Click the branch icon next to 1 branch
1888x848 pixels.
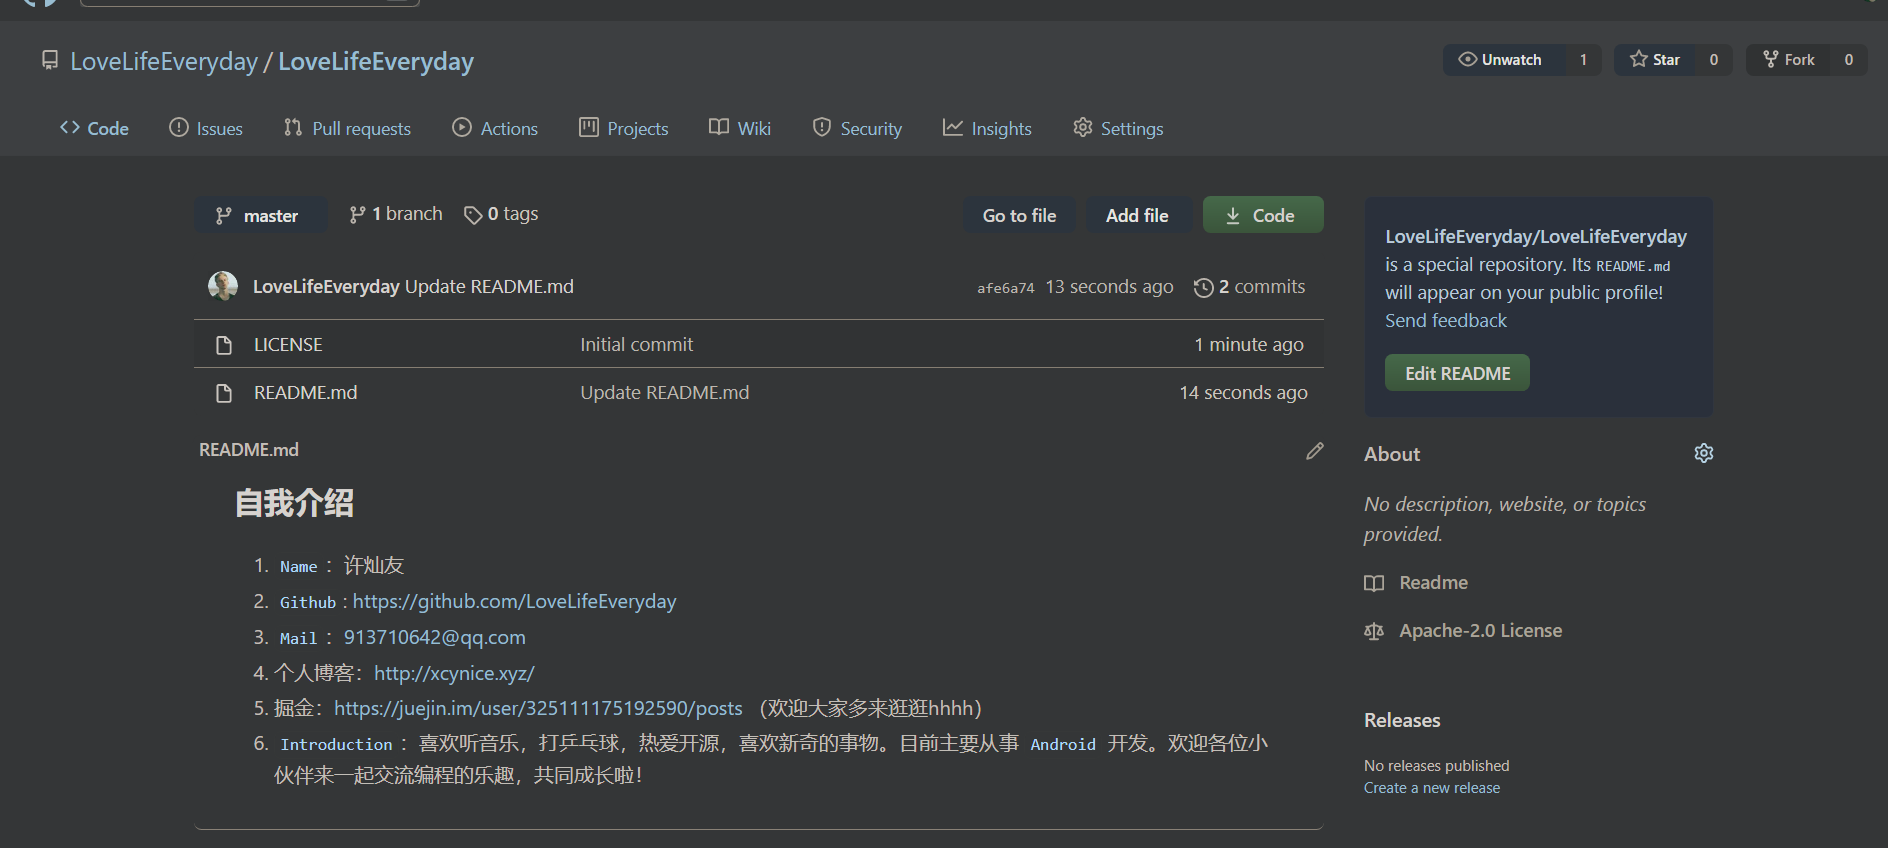pos(357,215)
